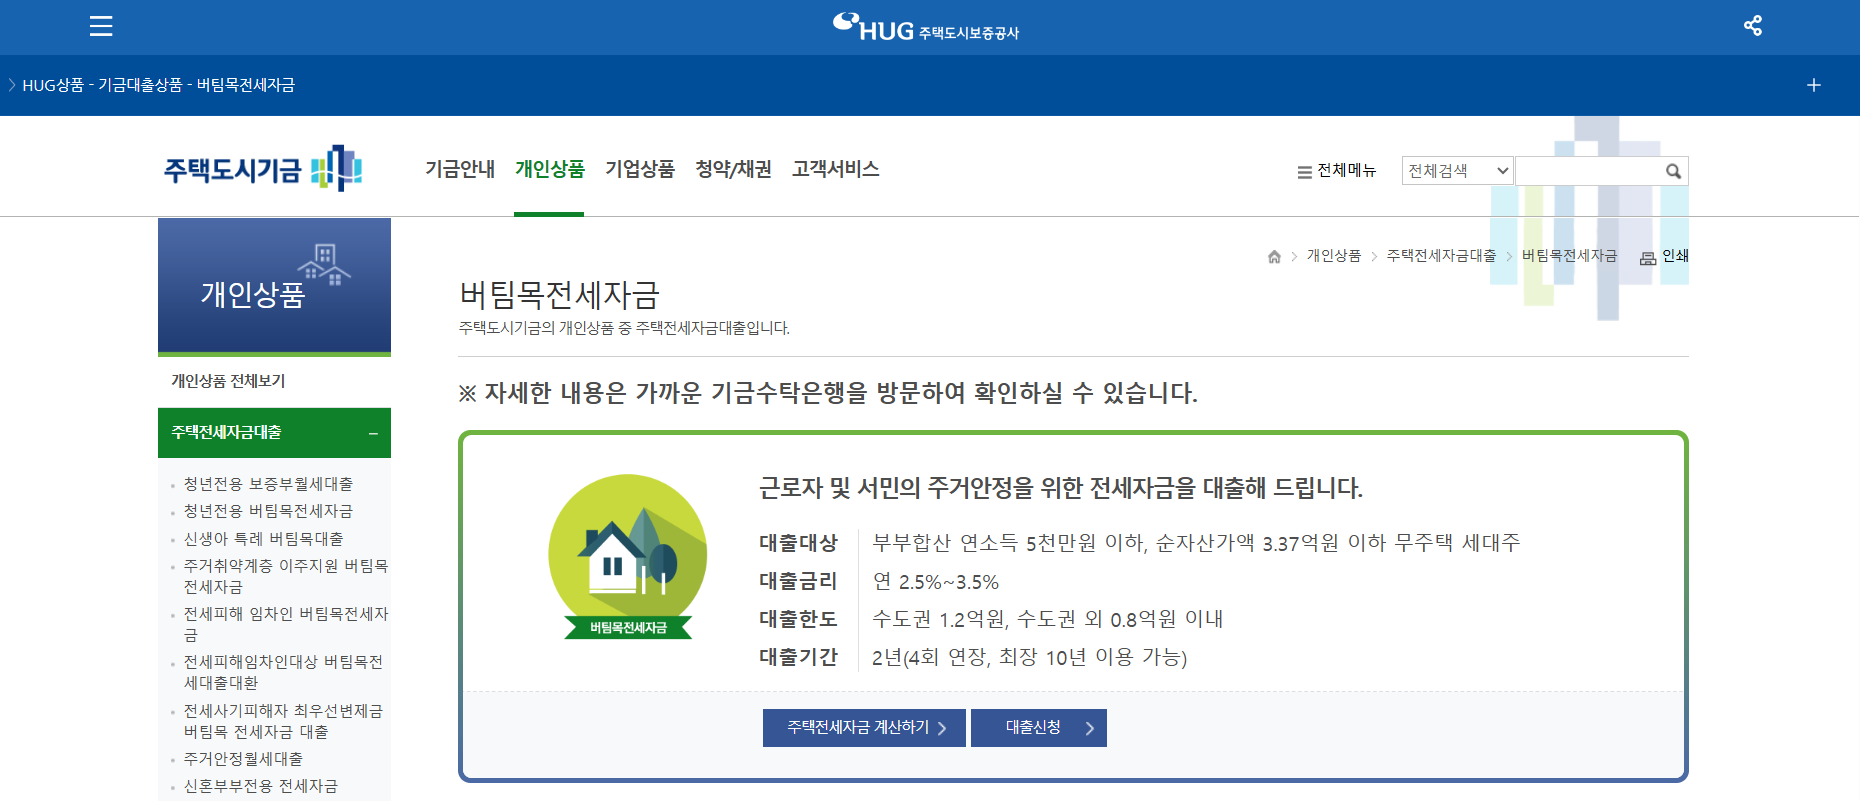Click the 대출신청 button

coord(1039,728)
